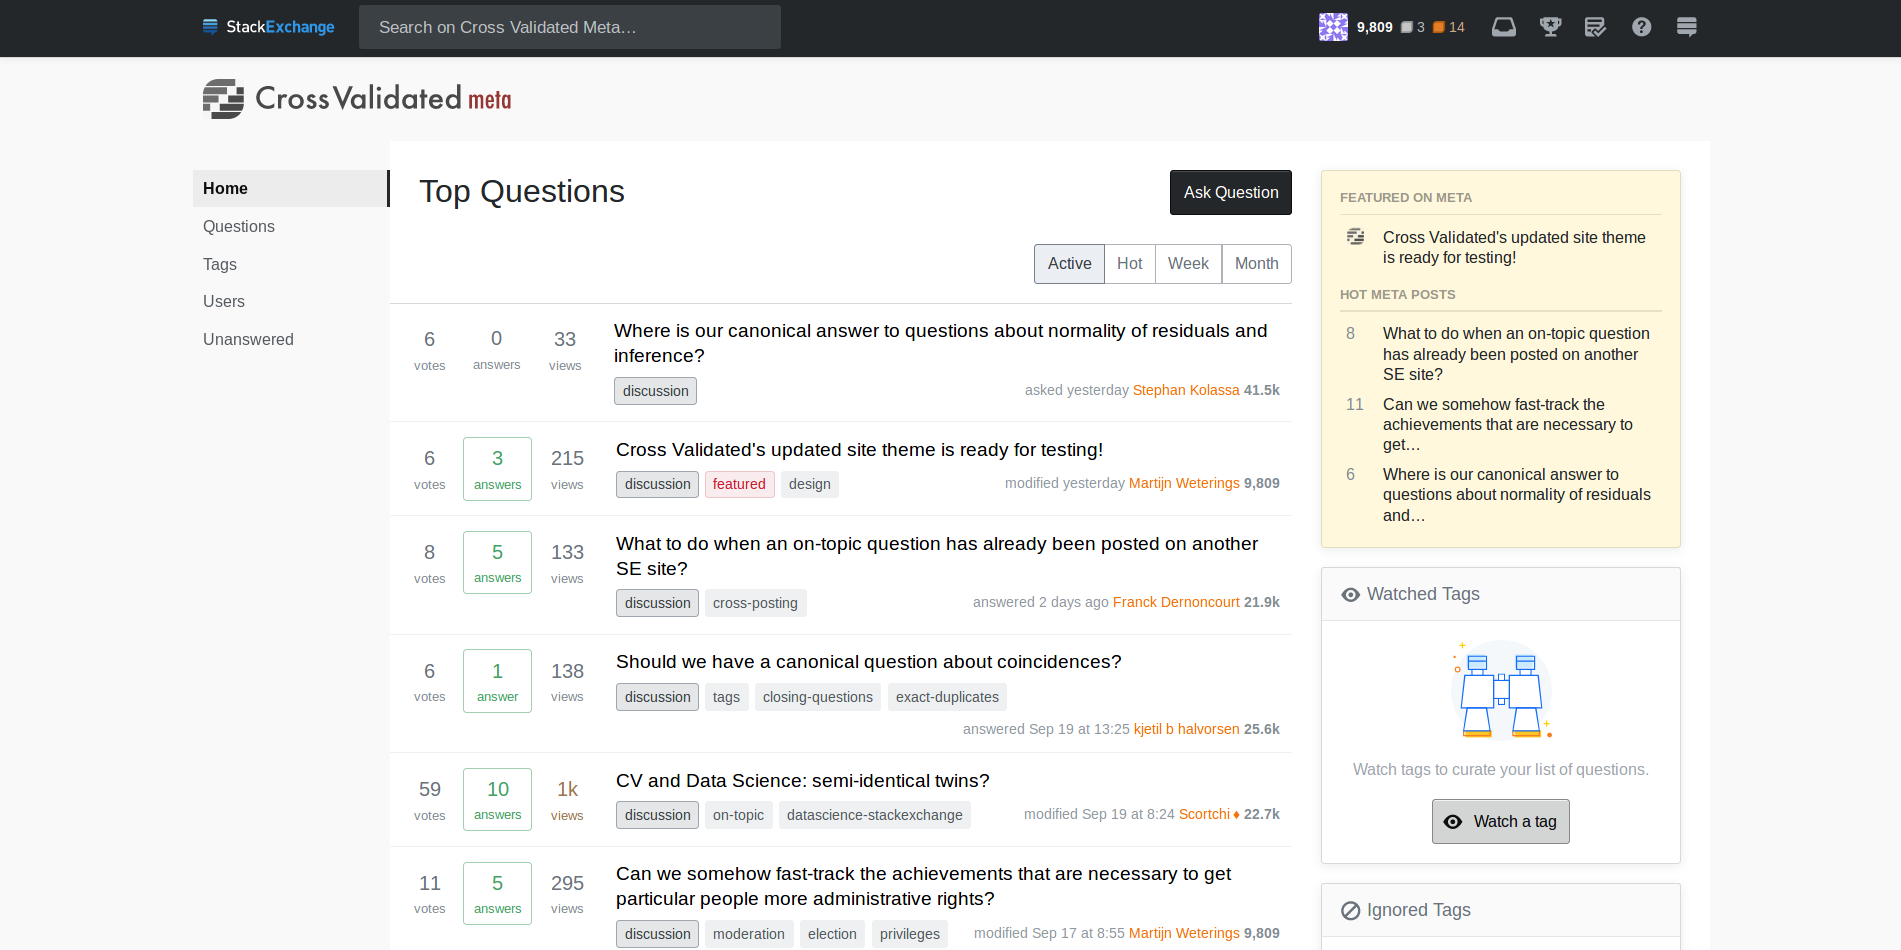Click the Ask Question button
Screen dimensions: 1901x950
pos(1231,192)
